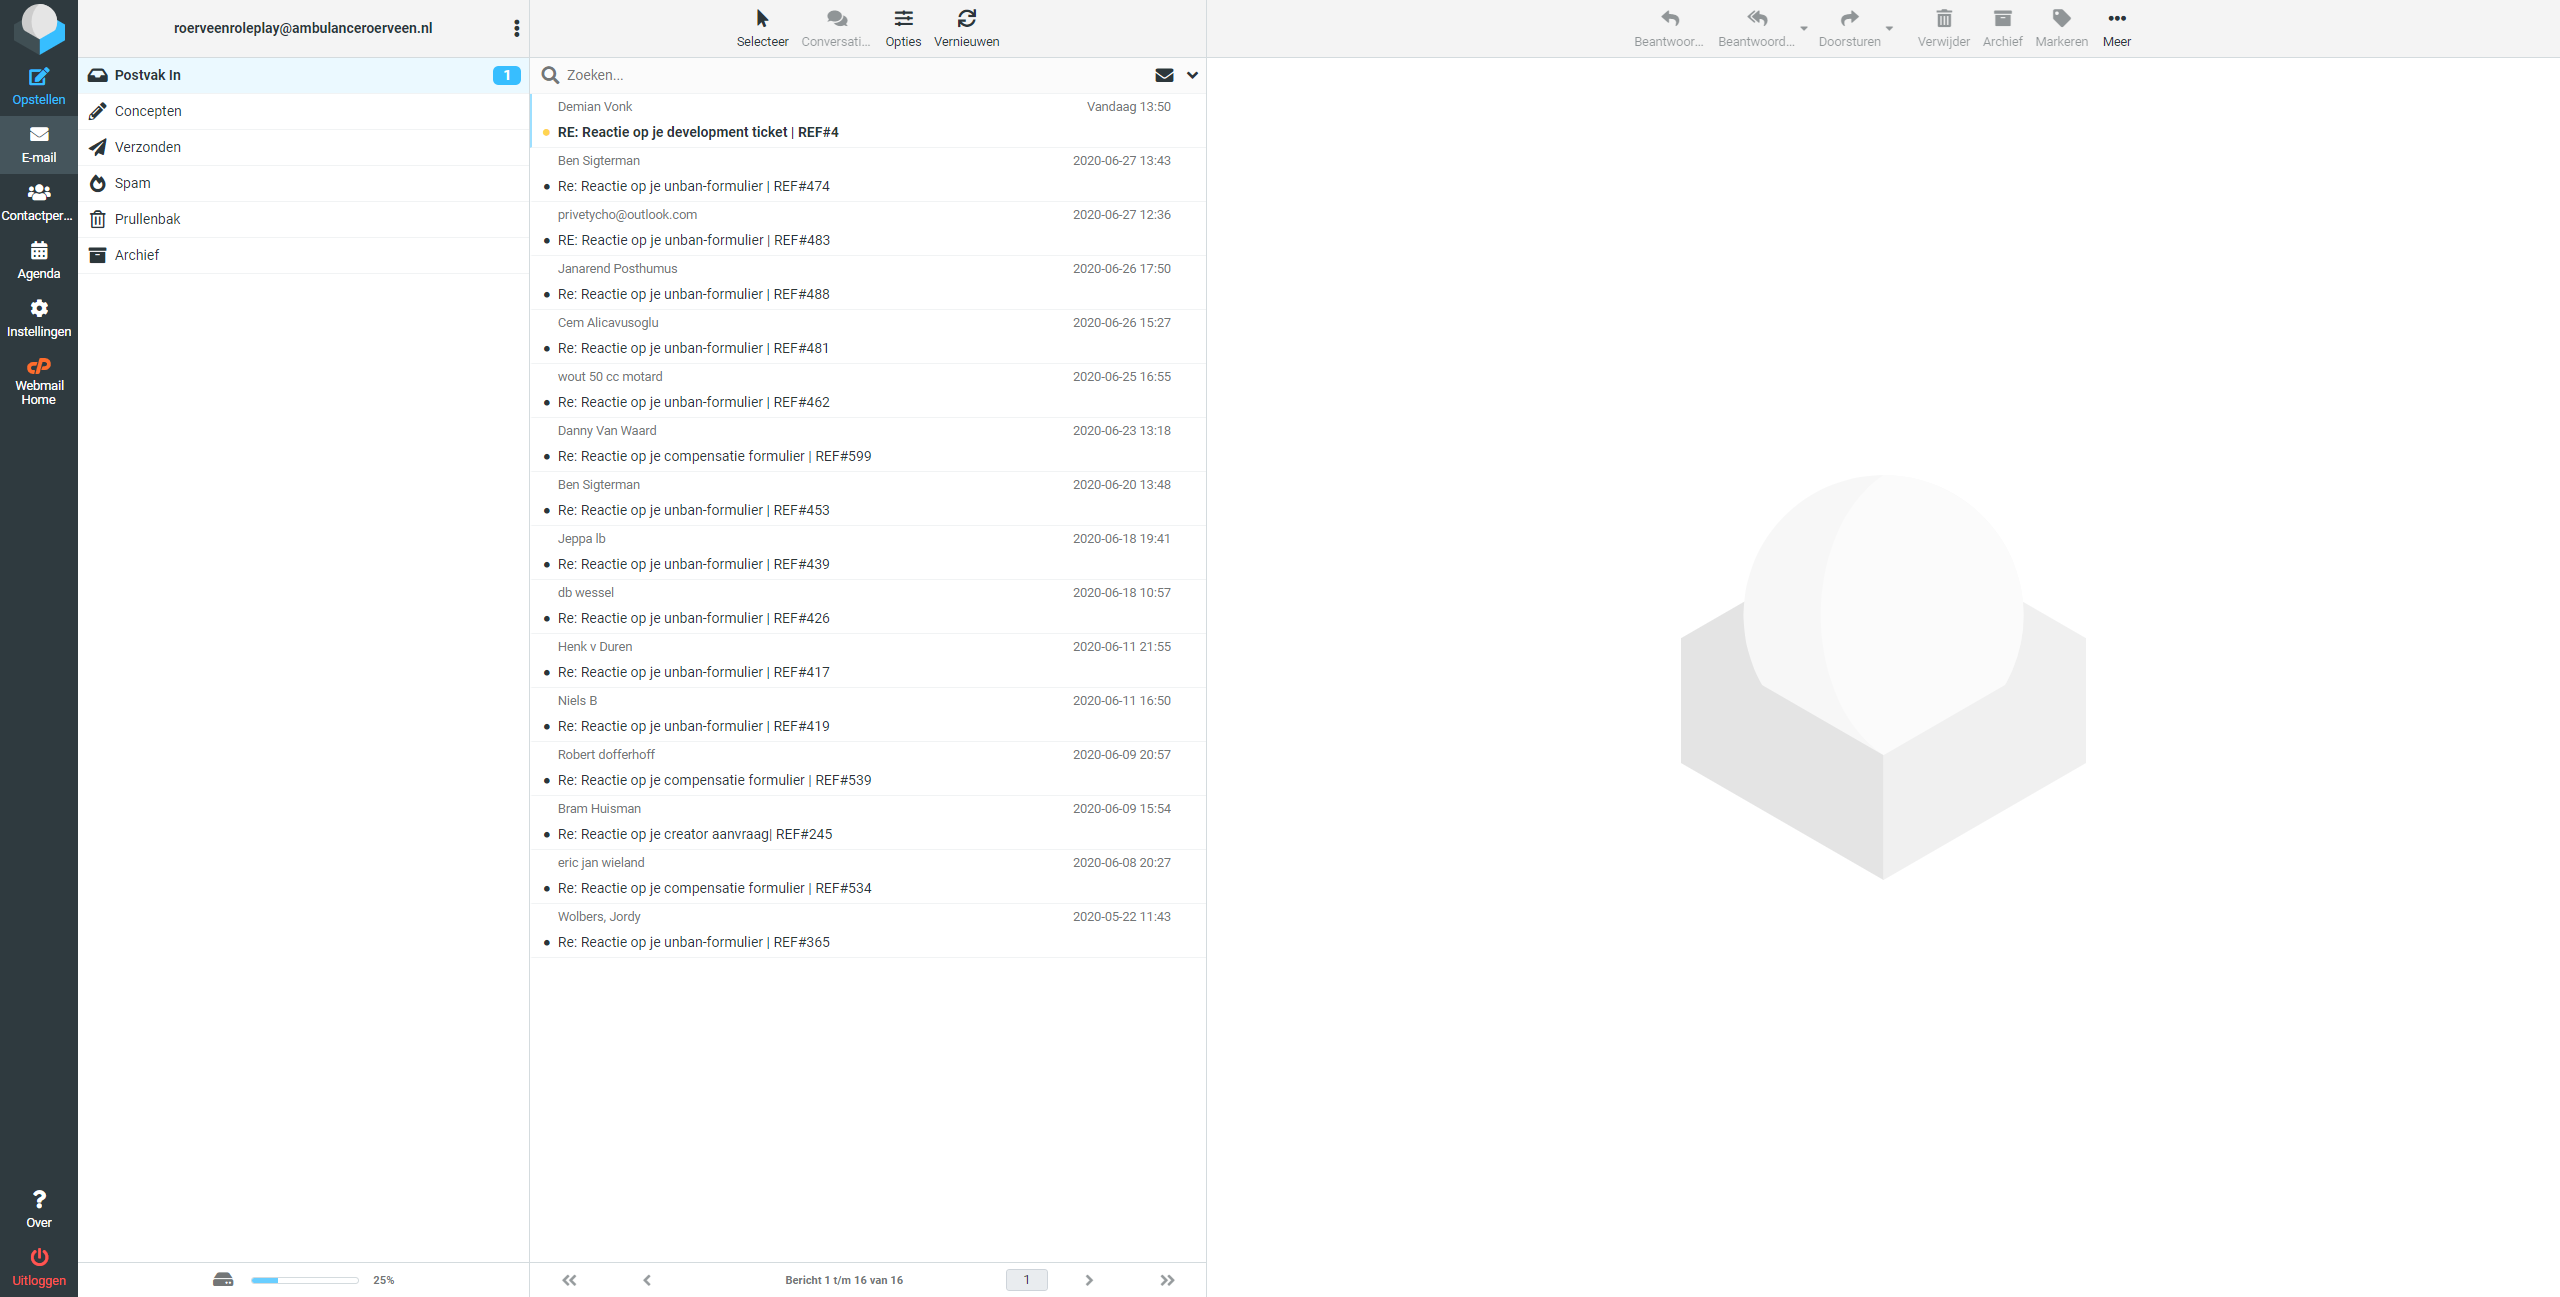
Task: Click Uitloggen power icon
Action: tap(38, 1257)
